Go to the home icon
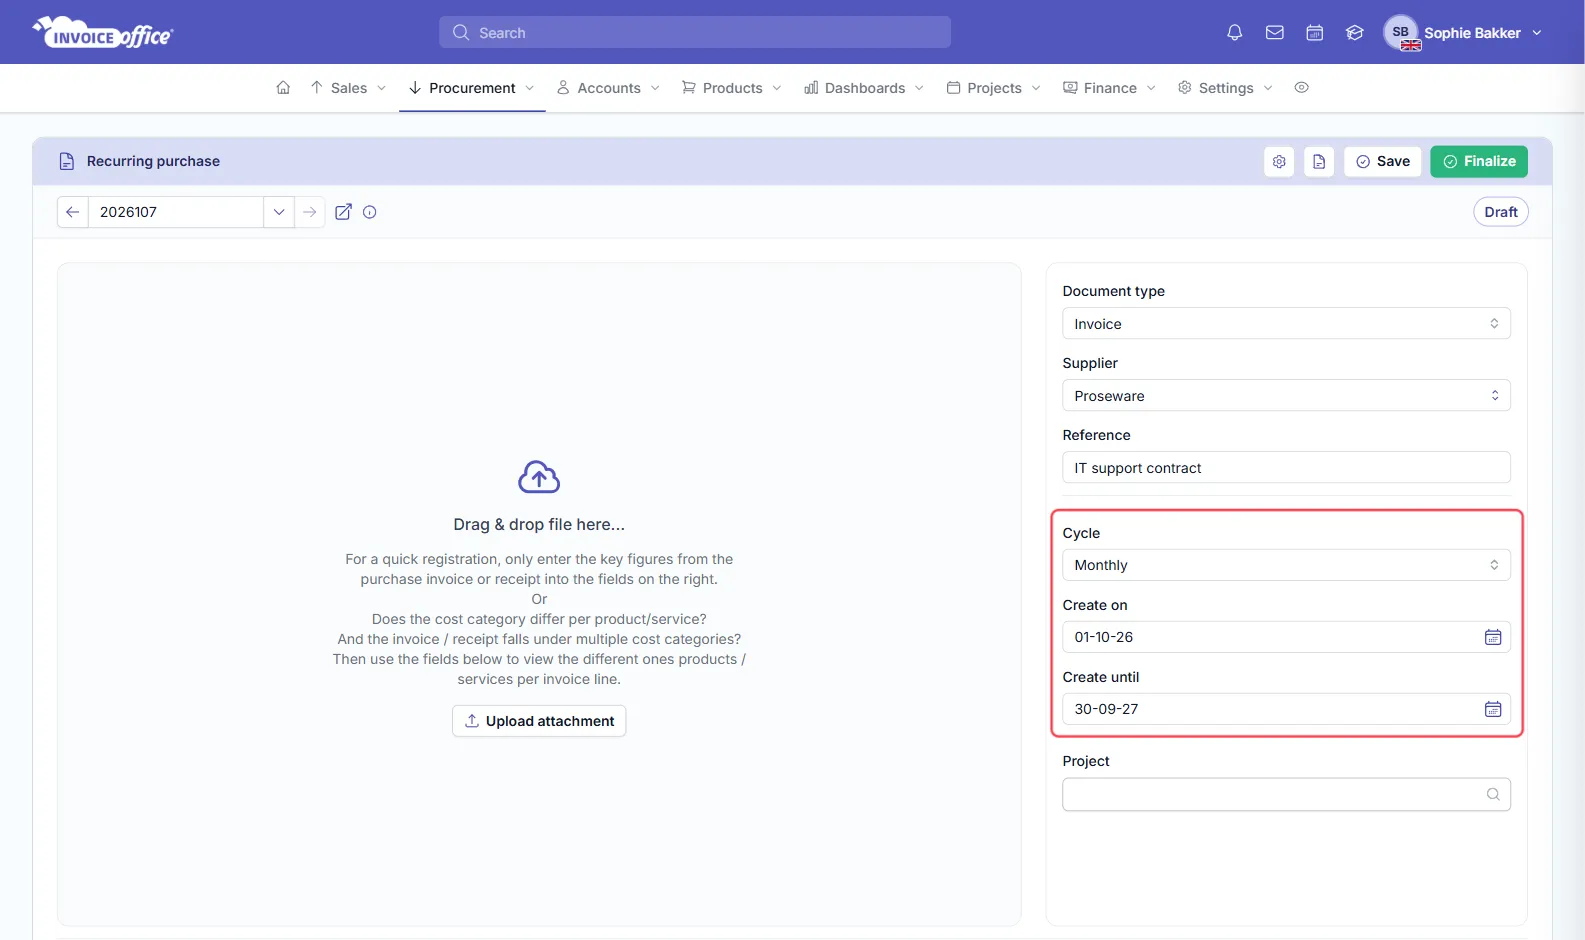The height and width of the screenshot is (940, 1585). (284, 88)
